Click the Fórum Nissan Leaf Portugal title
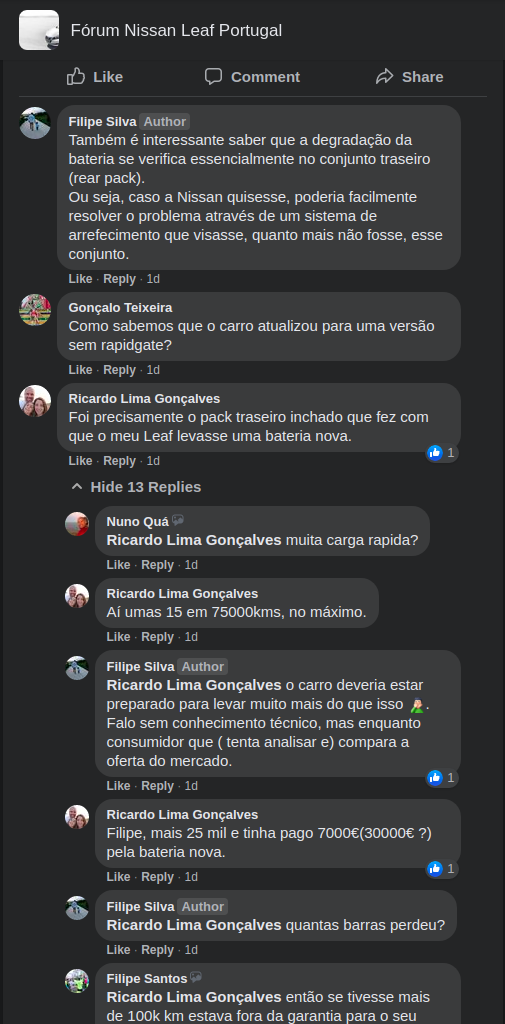This screenshot has height=1024, width=505. tap(176, 30)
